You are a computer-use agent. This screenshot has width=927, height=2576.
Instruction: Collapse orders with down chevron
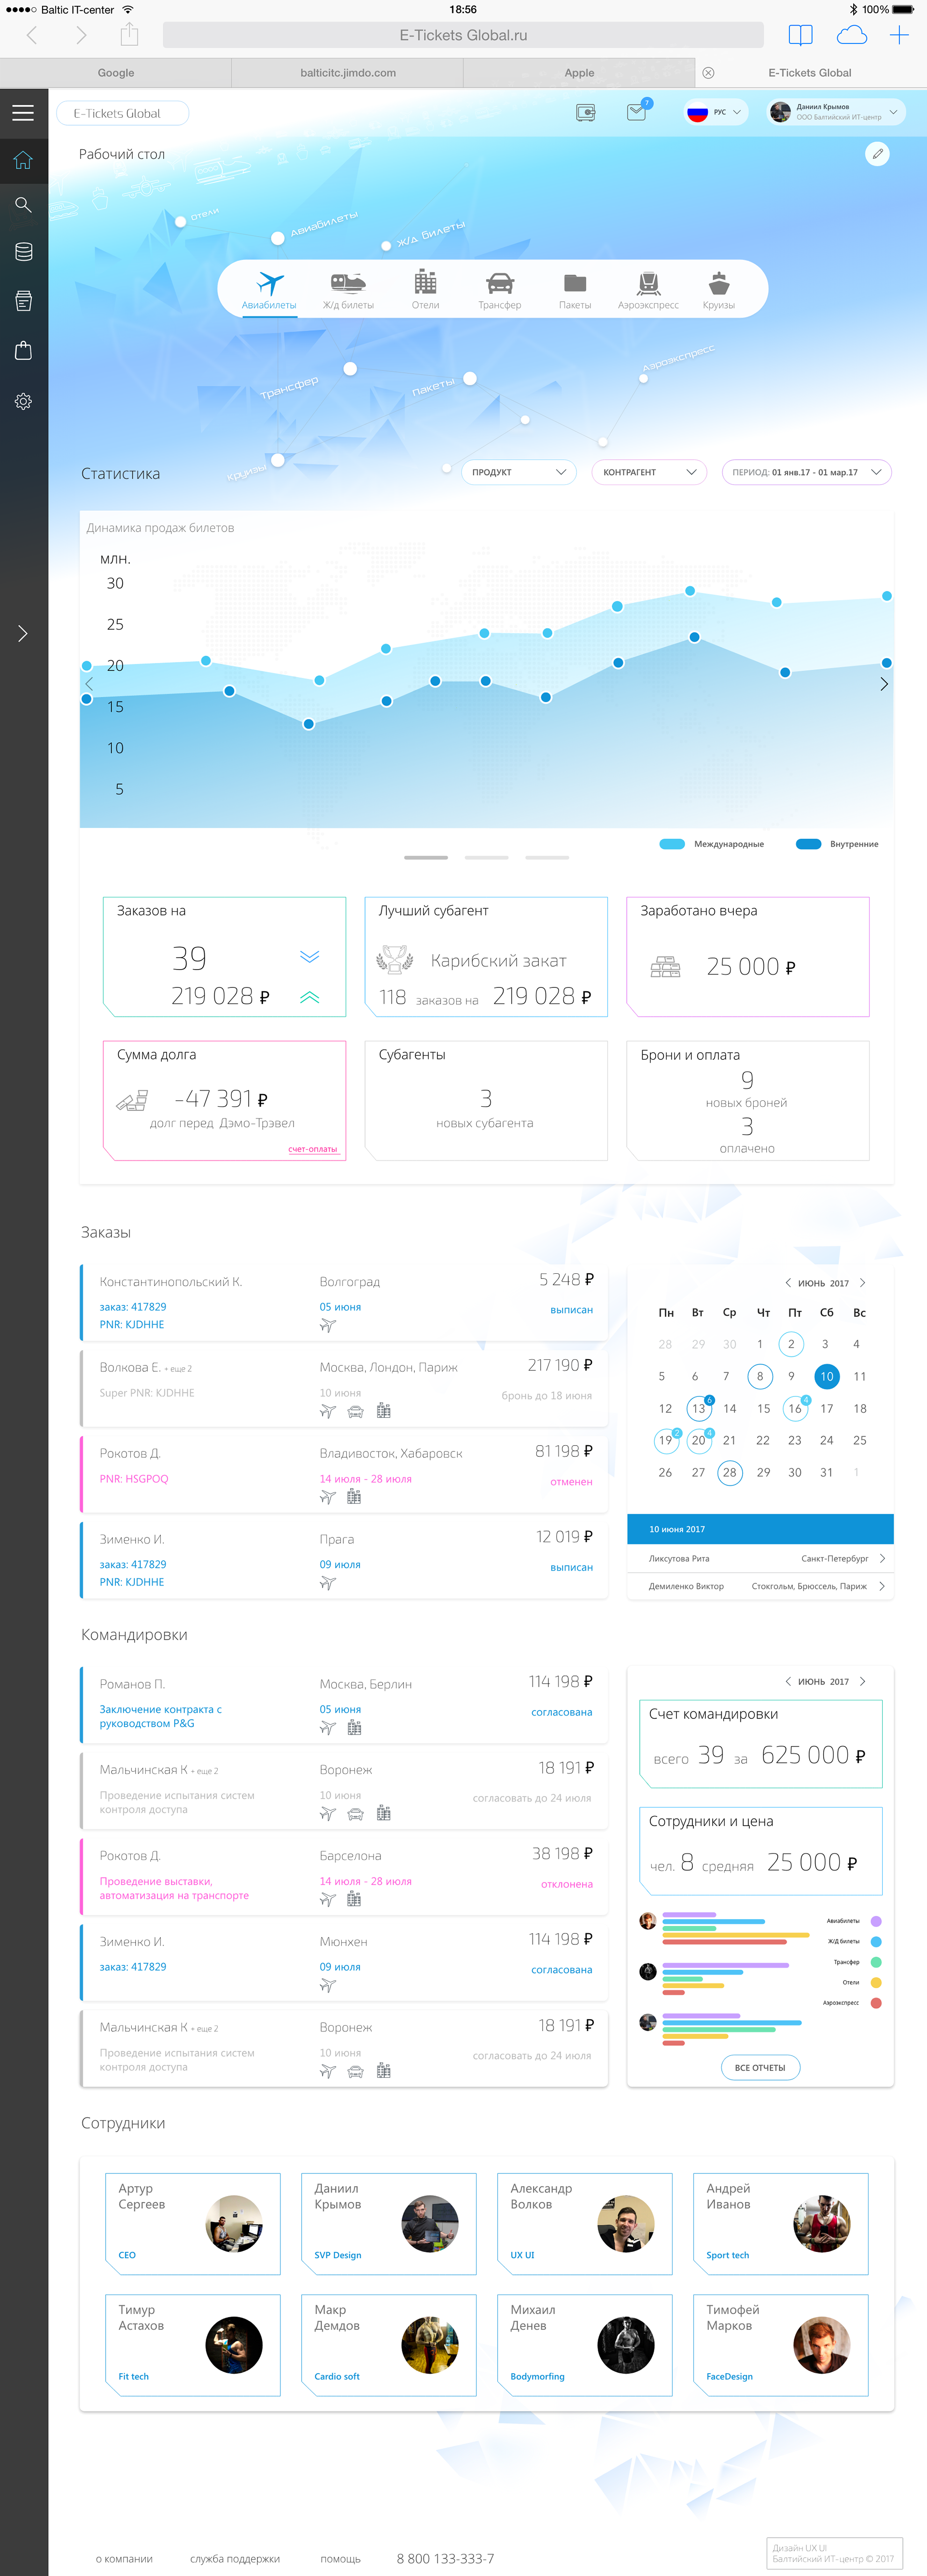[310, 956]
